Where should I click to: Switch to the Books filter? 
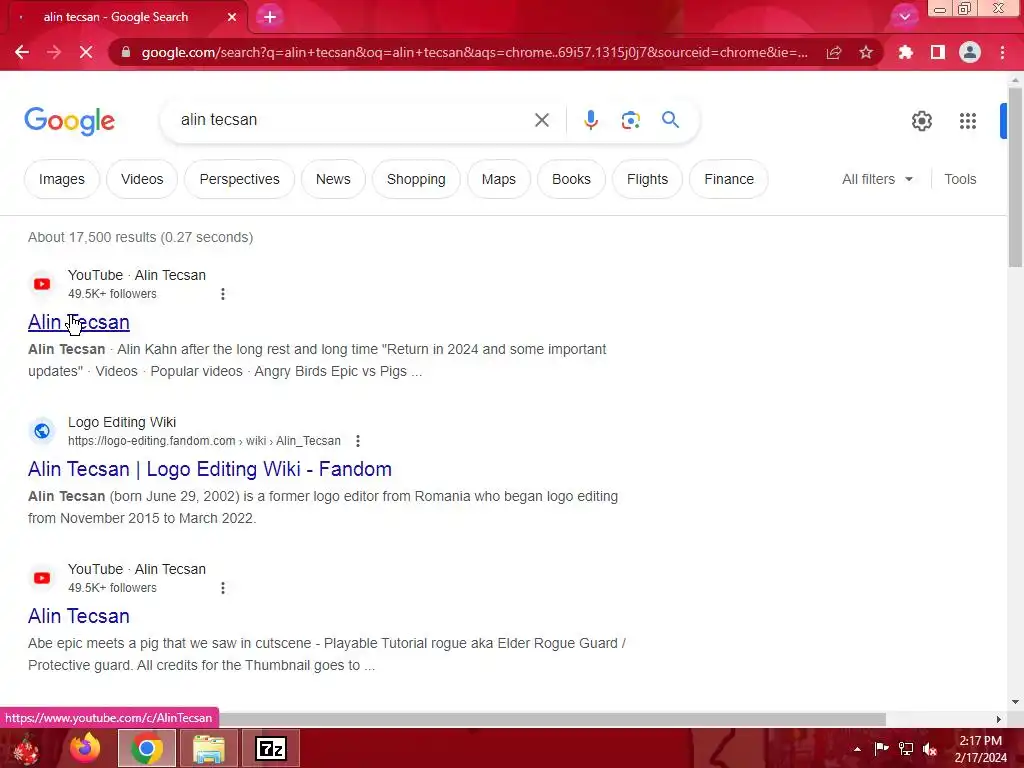[x=571, y=179]
